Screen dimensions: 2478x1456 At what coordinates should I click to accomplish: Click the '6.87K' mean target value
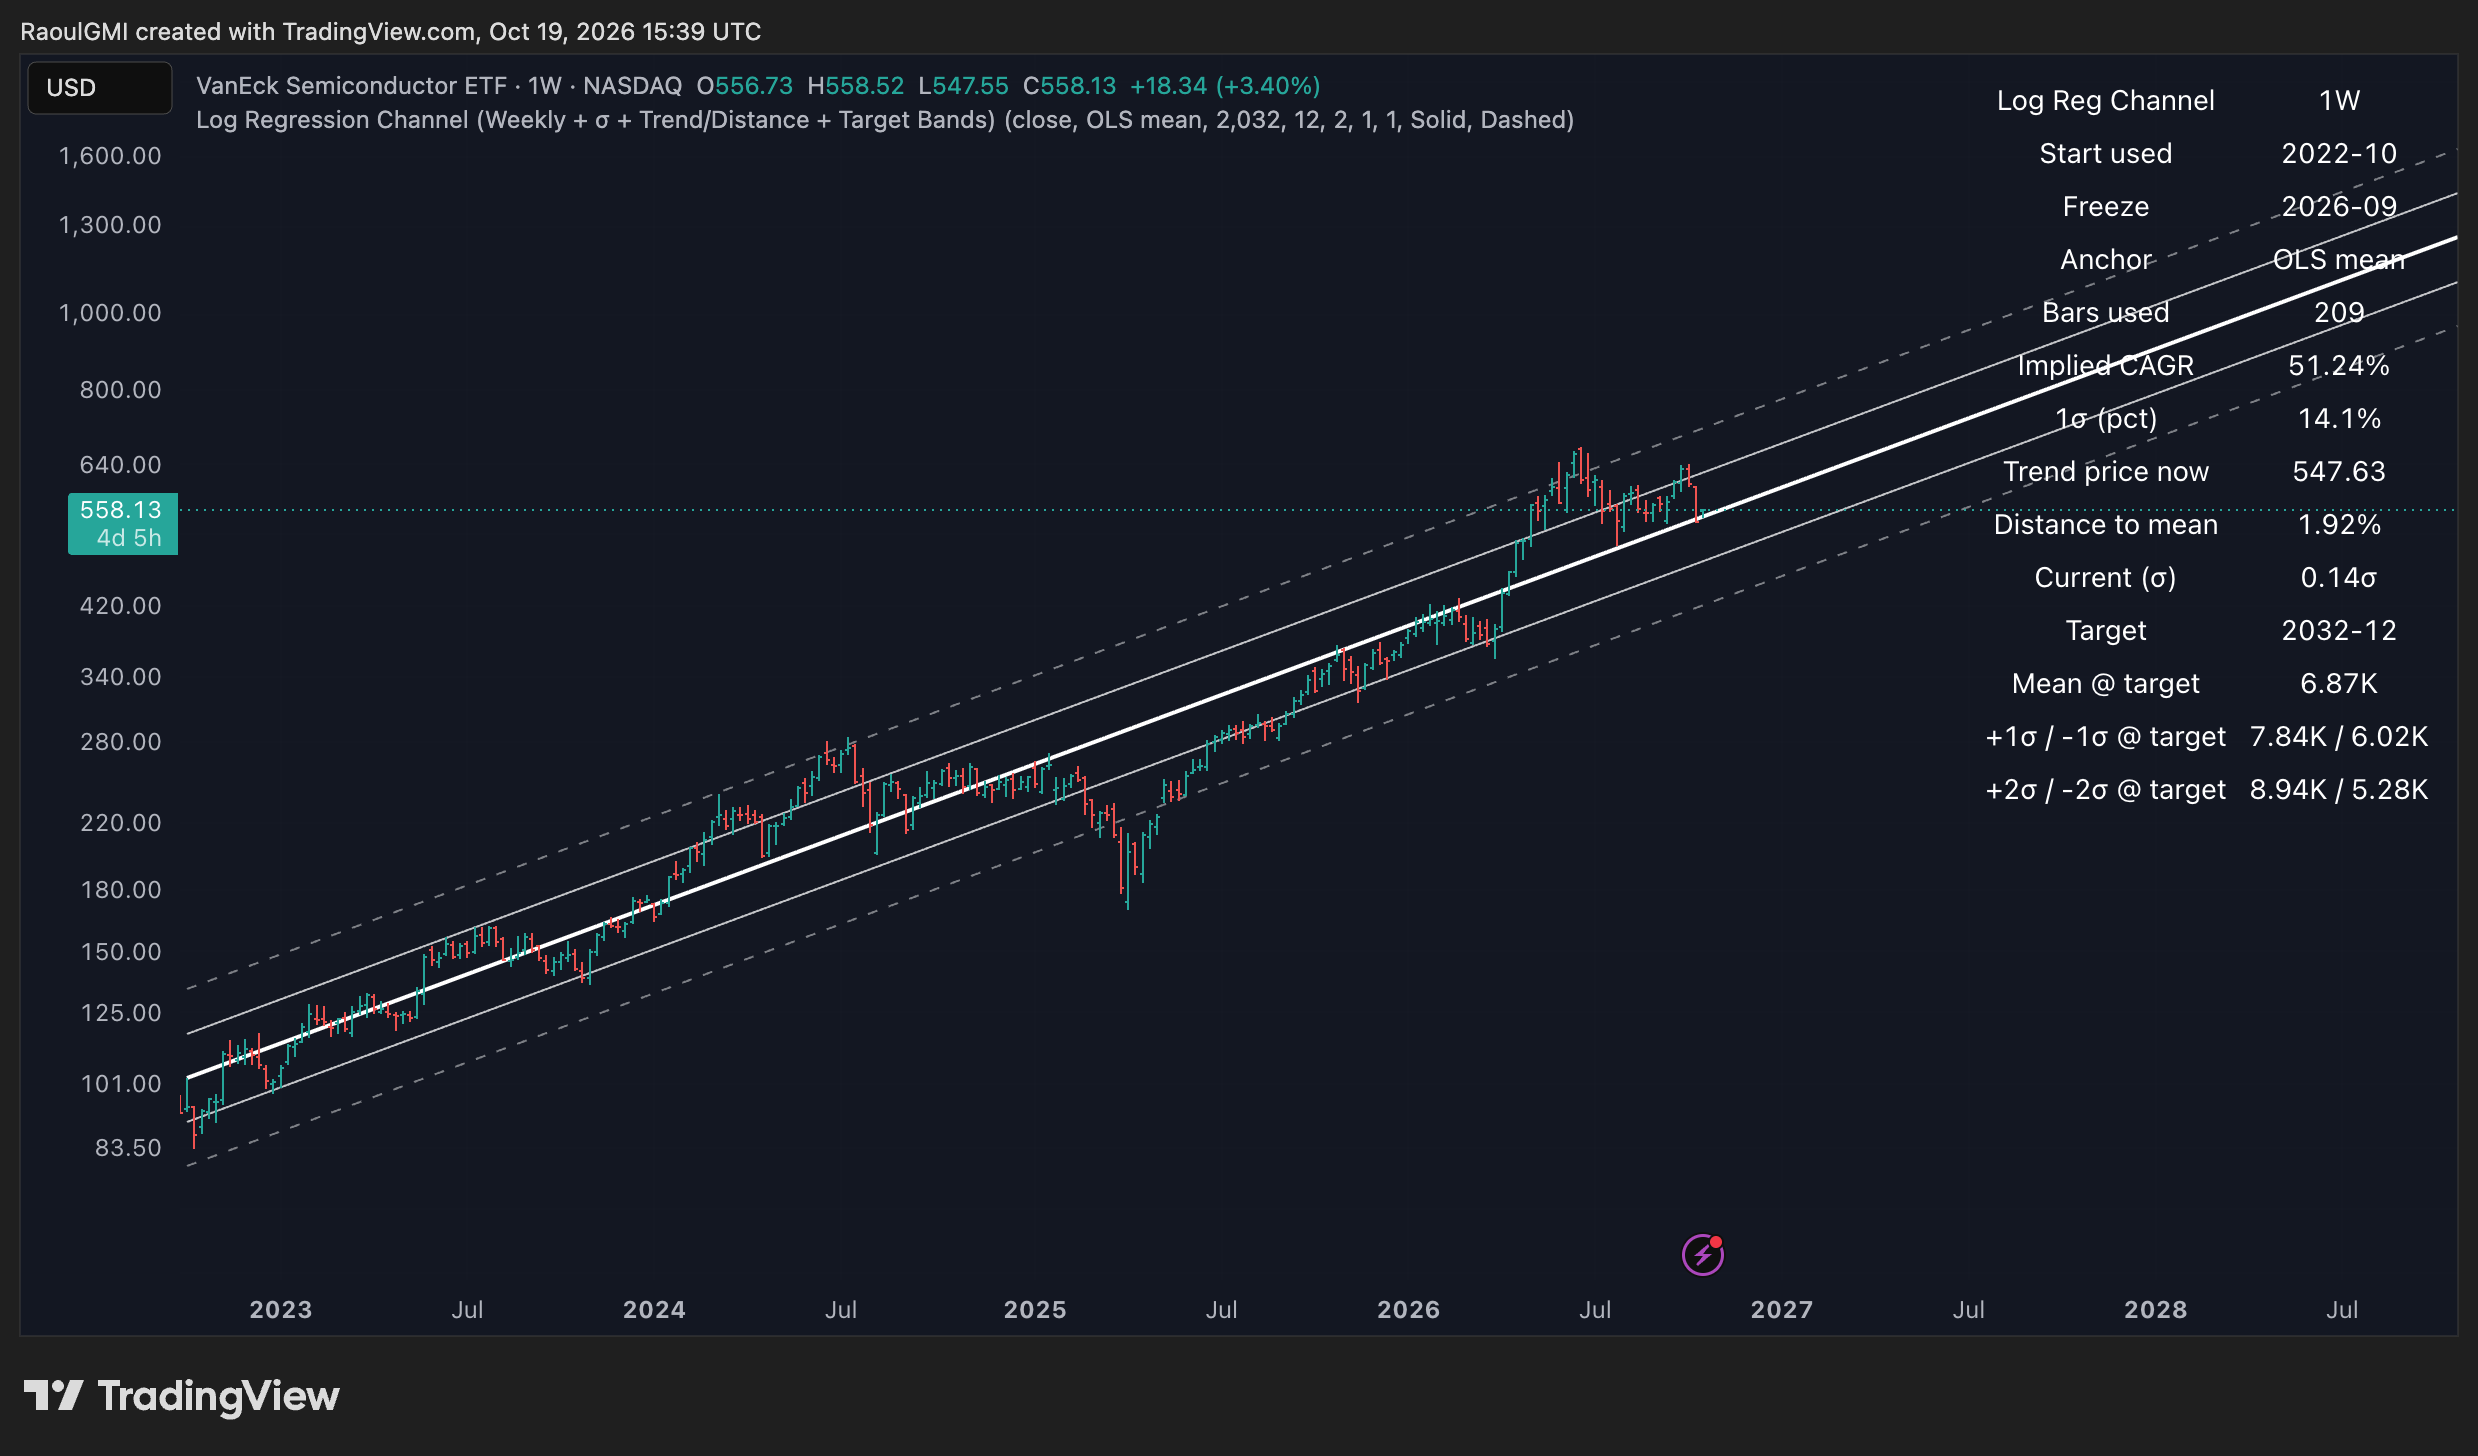[2339, 683]
